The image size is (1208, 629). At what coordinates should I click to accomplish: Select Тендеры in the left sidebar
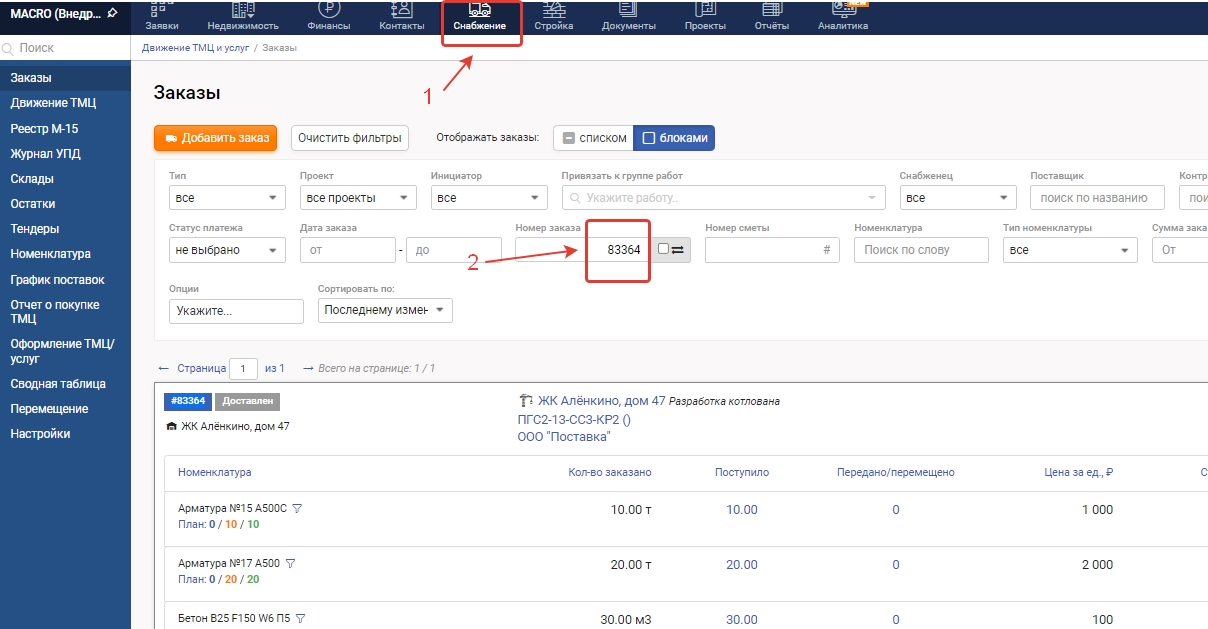point(35,229)
